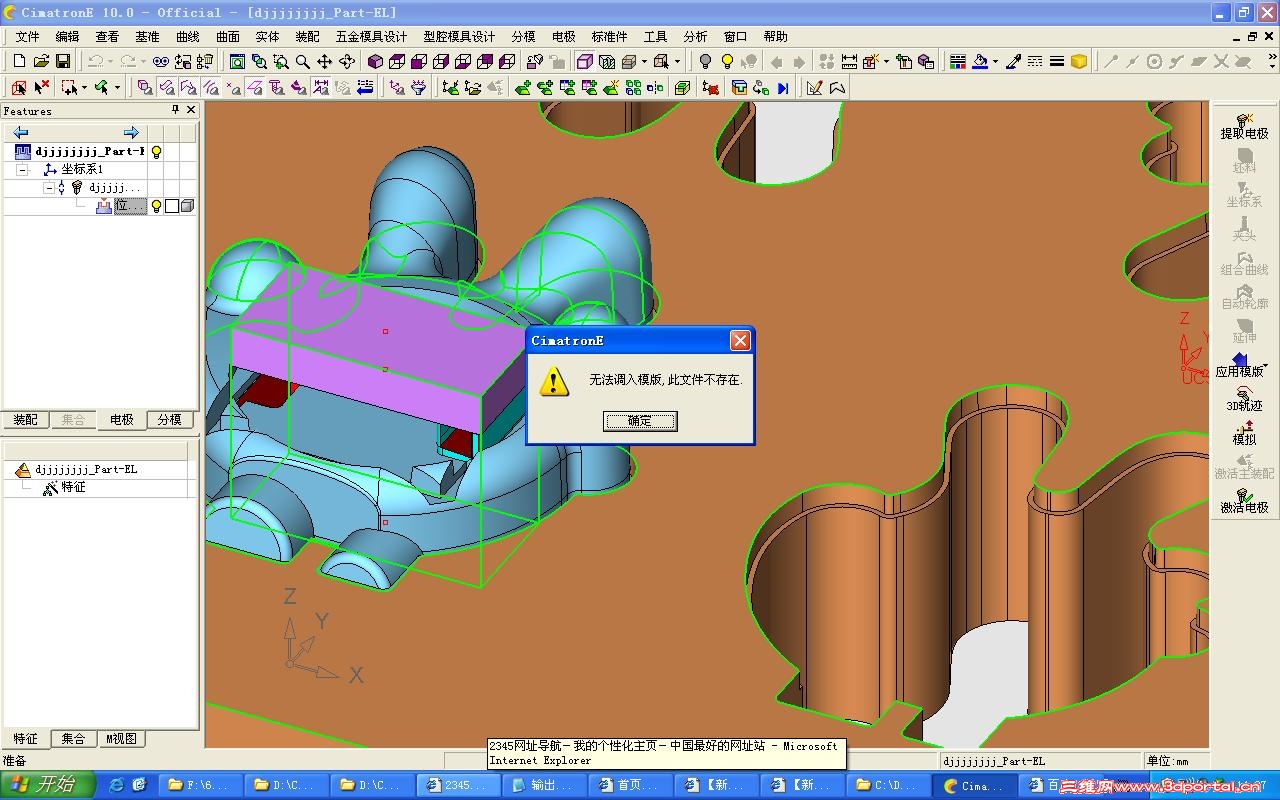The height and width of the screenshot is (800, 1280).
Task: Switch to the M视图 tab
Action: tap(121, 739)
